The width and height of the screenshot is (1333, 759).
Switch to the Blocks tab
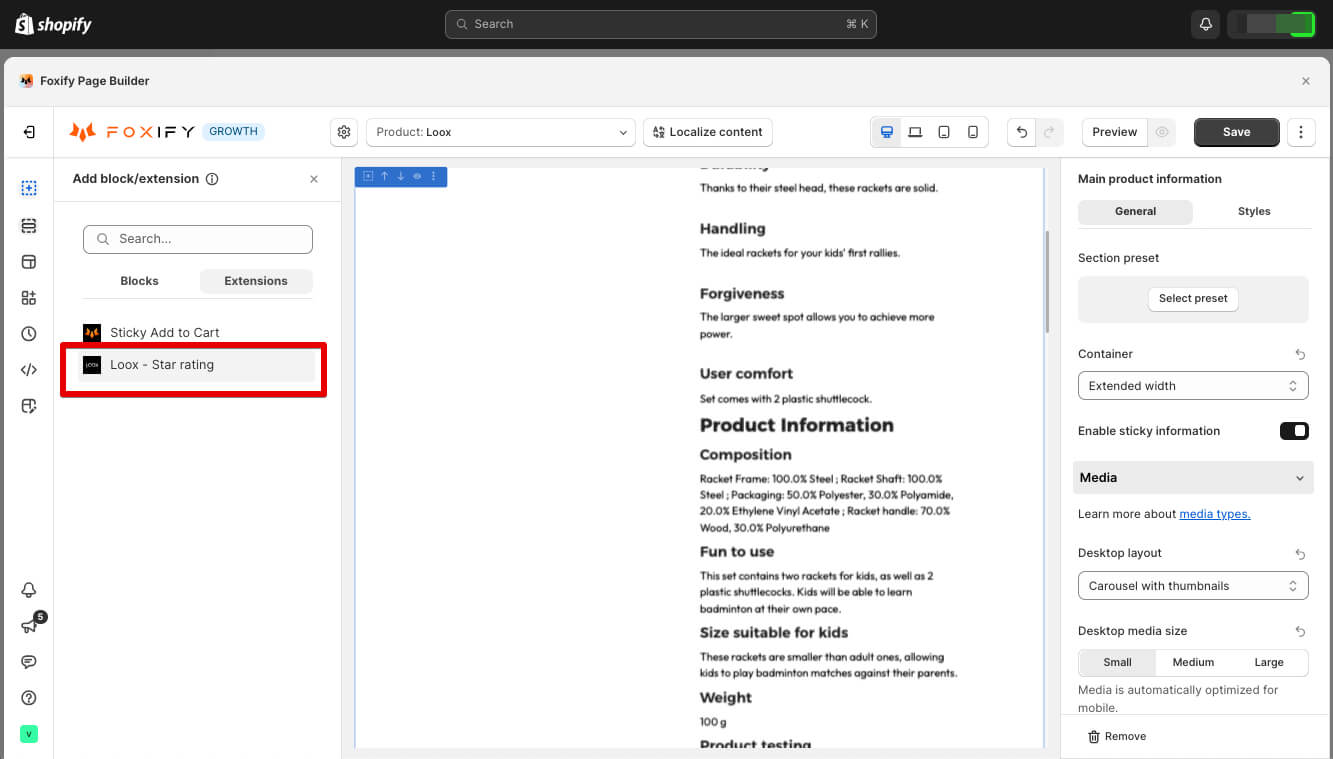click(139, 281)
